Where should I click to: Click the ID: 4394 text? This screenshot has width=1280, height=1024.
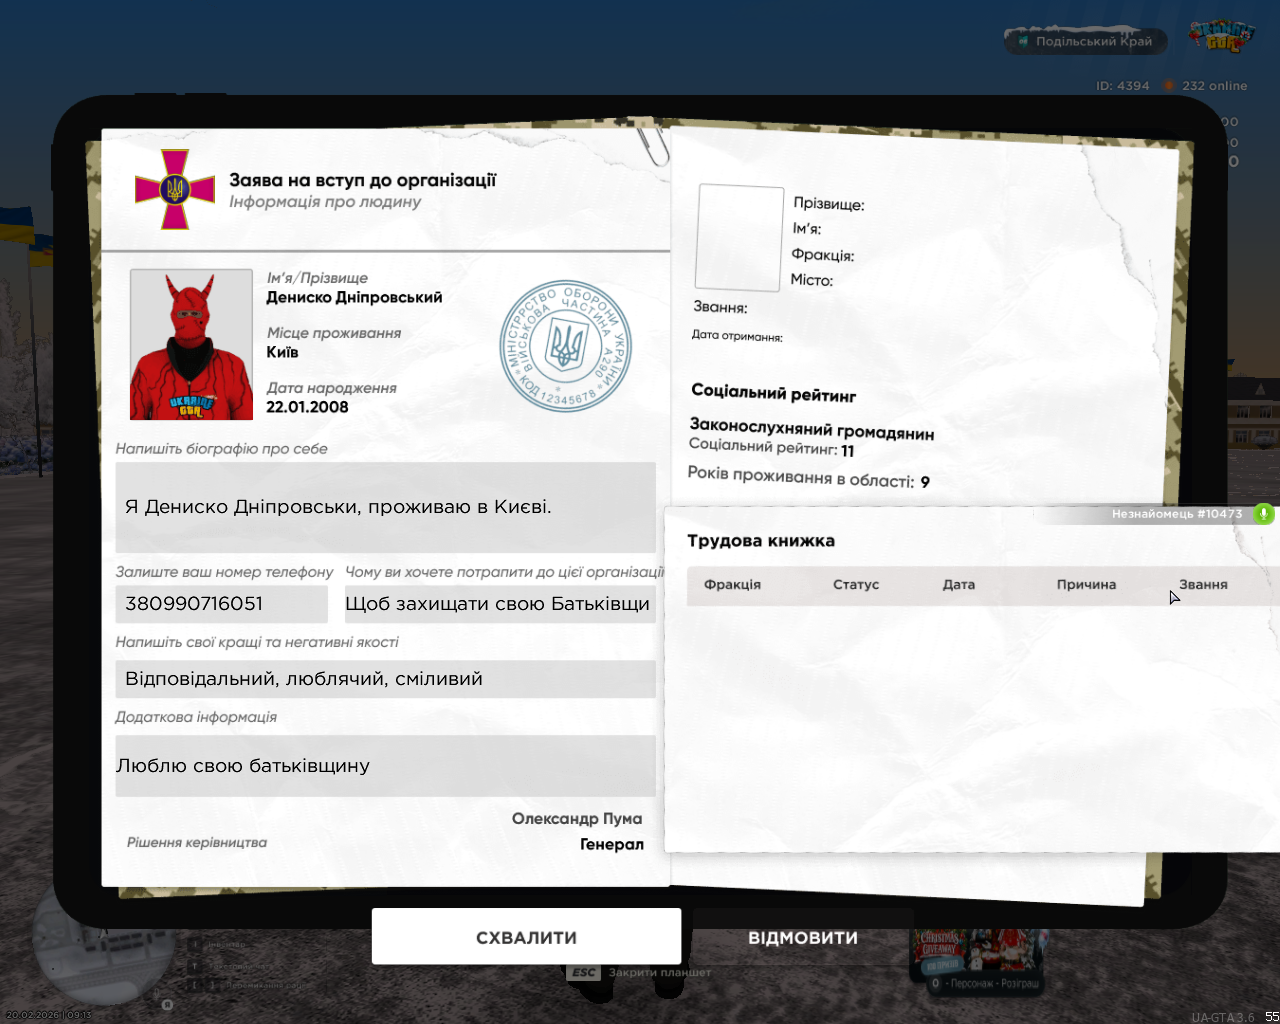coord(1123,86)
